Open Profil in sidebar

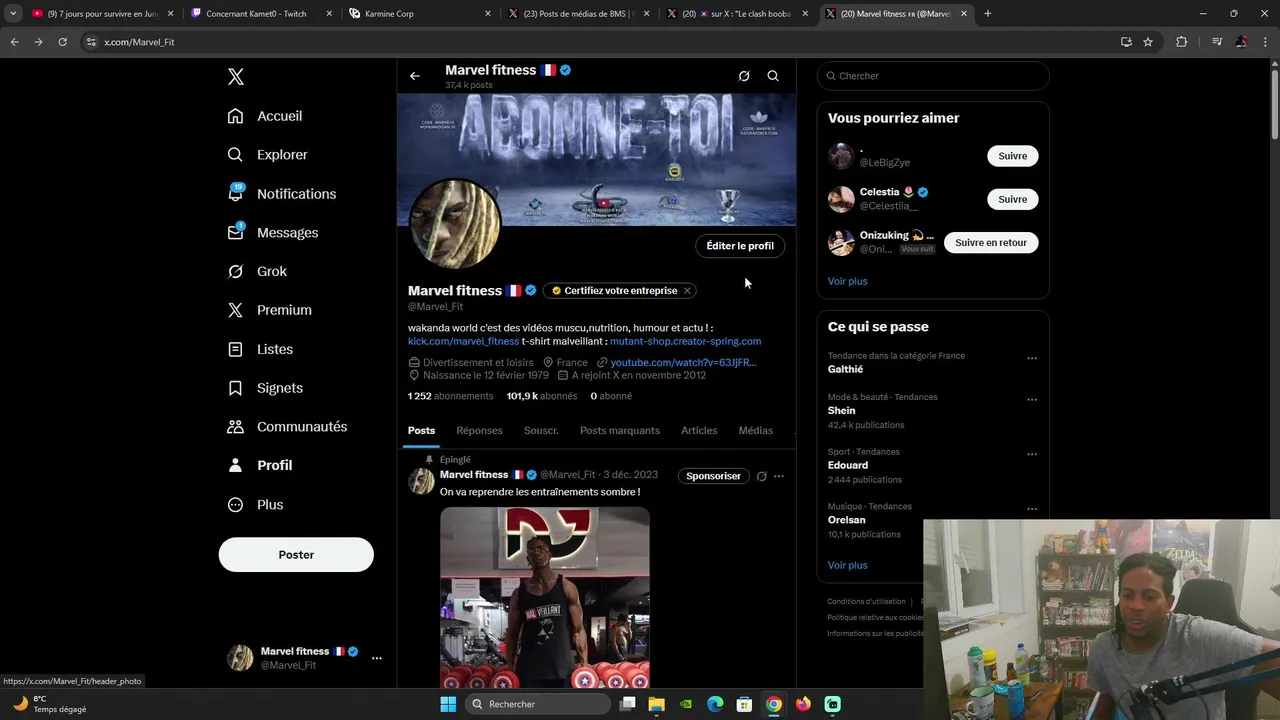(x=260, y=465)
